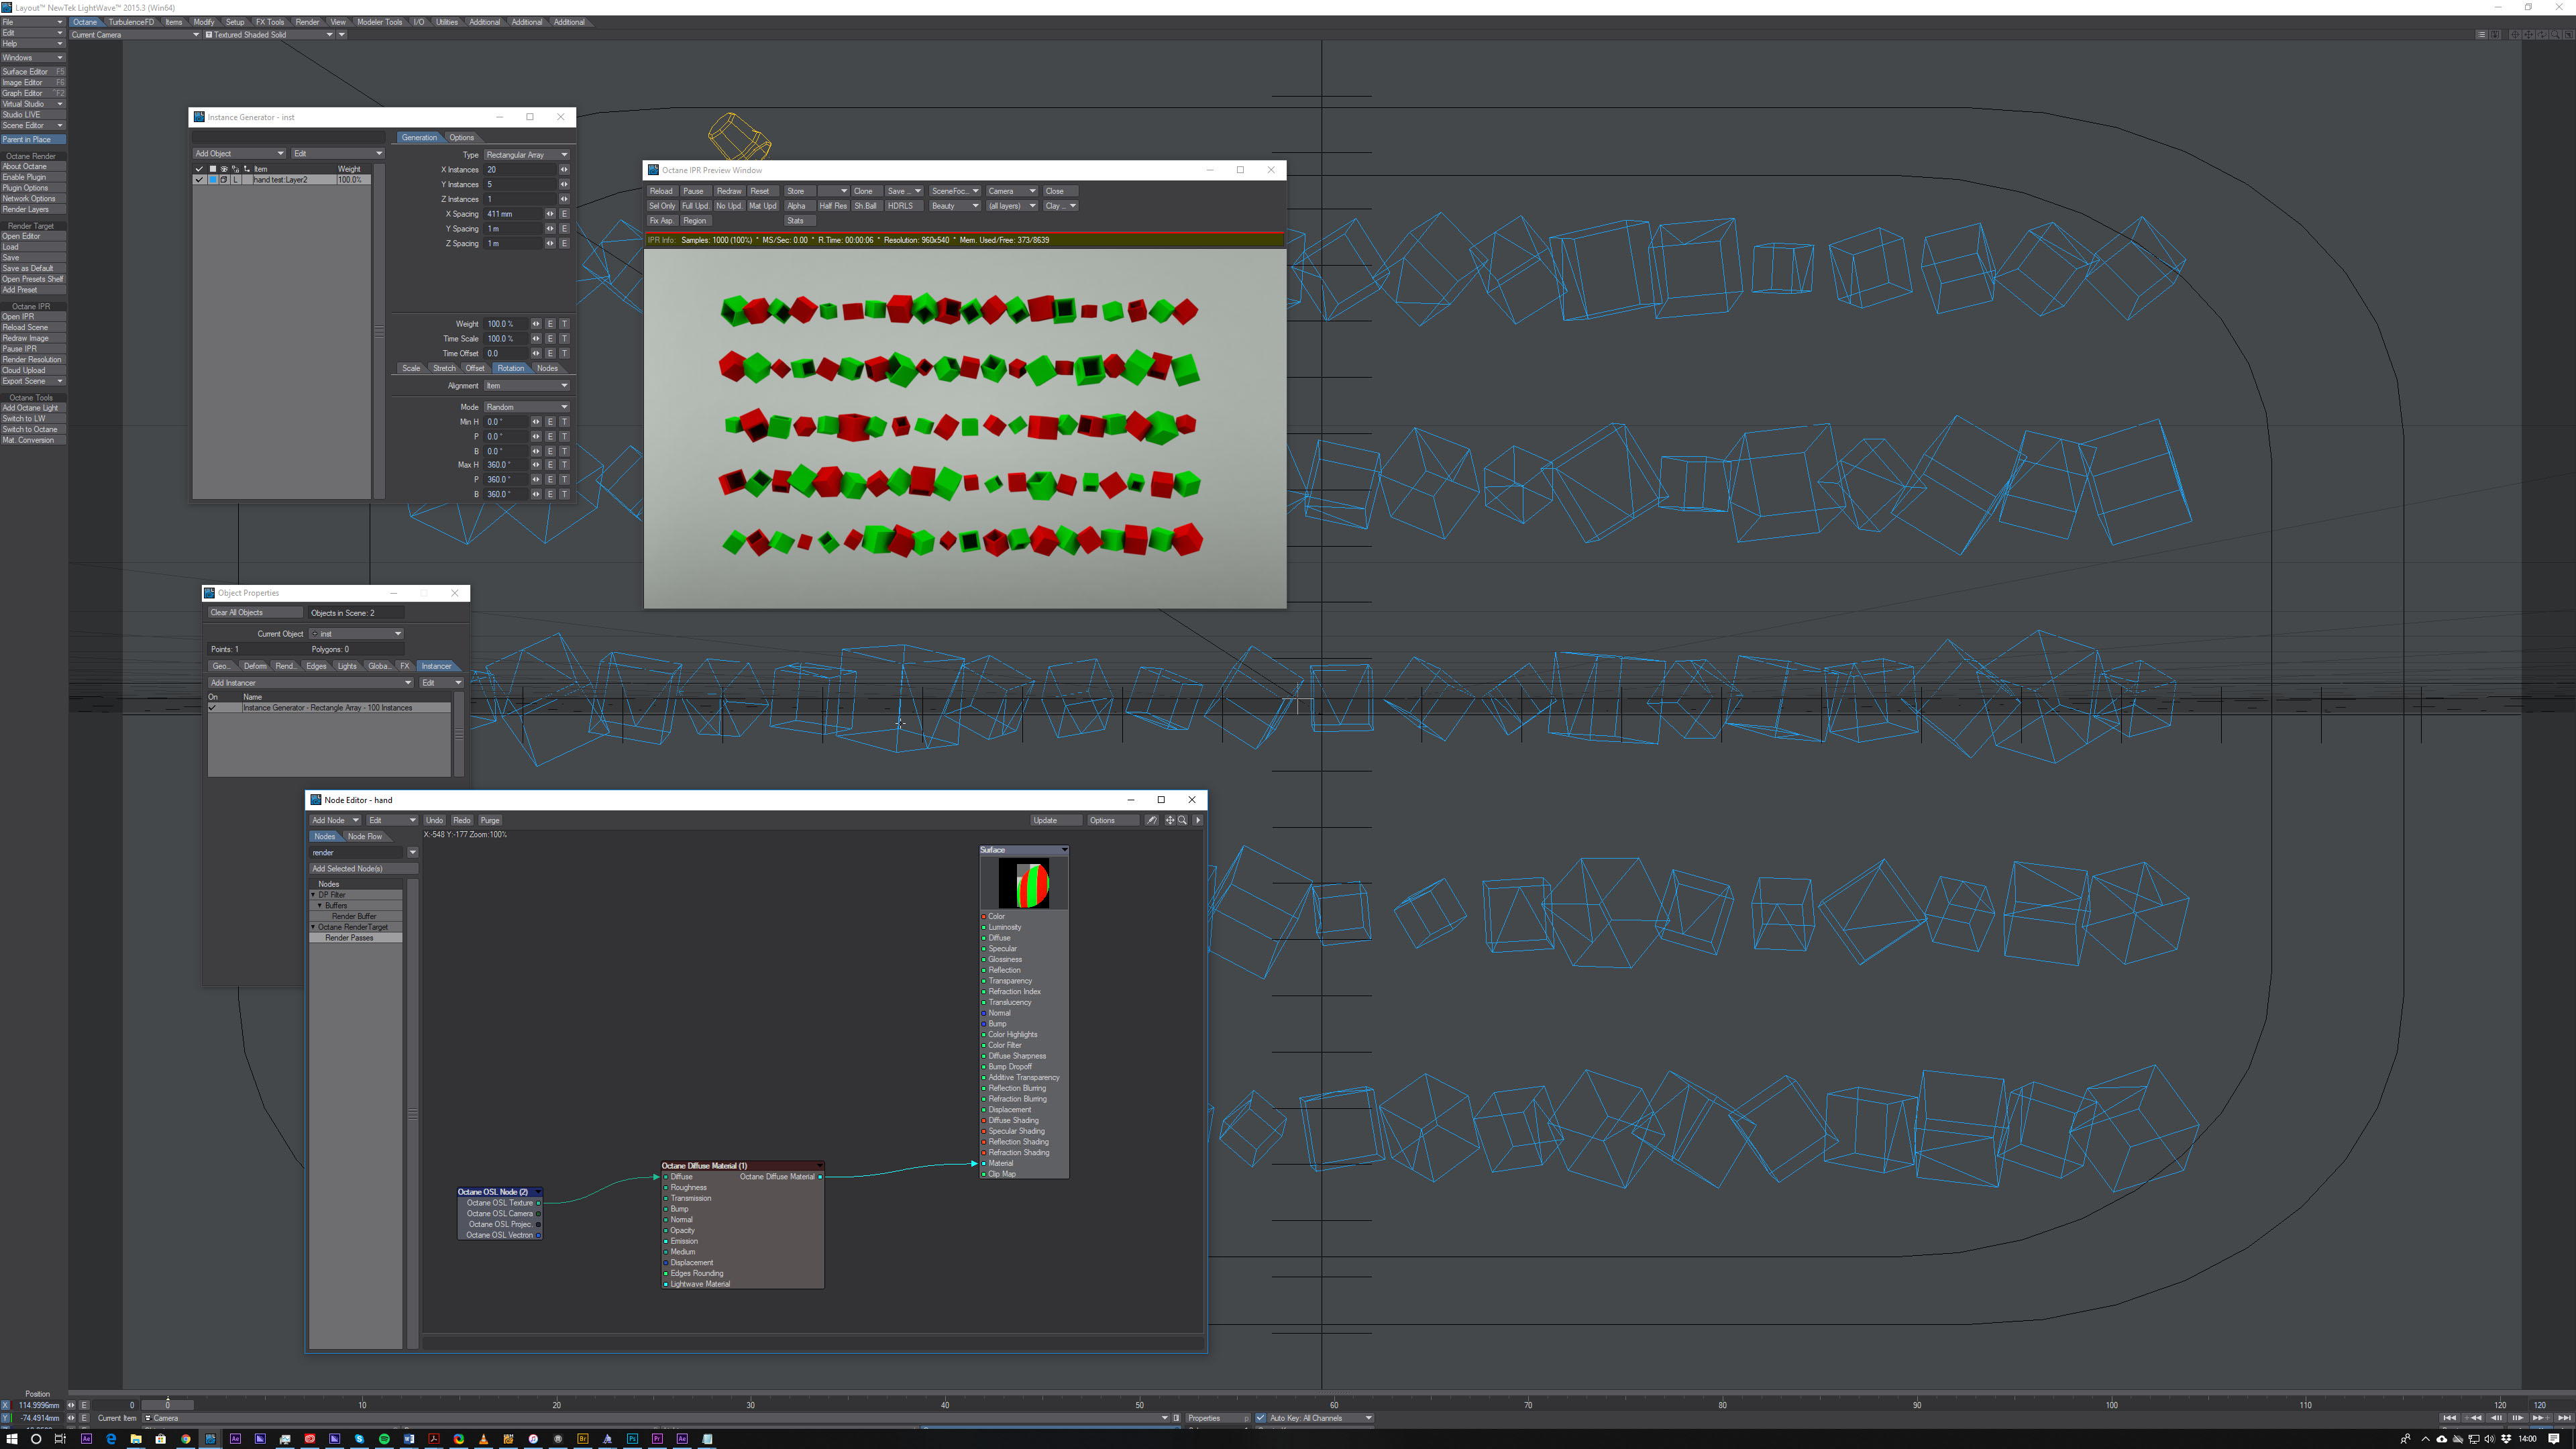Toggle the Auto Key checkbox

coord(1261,1418)
